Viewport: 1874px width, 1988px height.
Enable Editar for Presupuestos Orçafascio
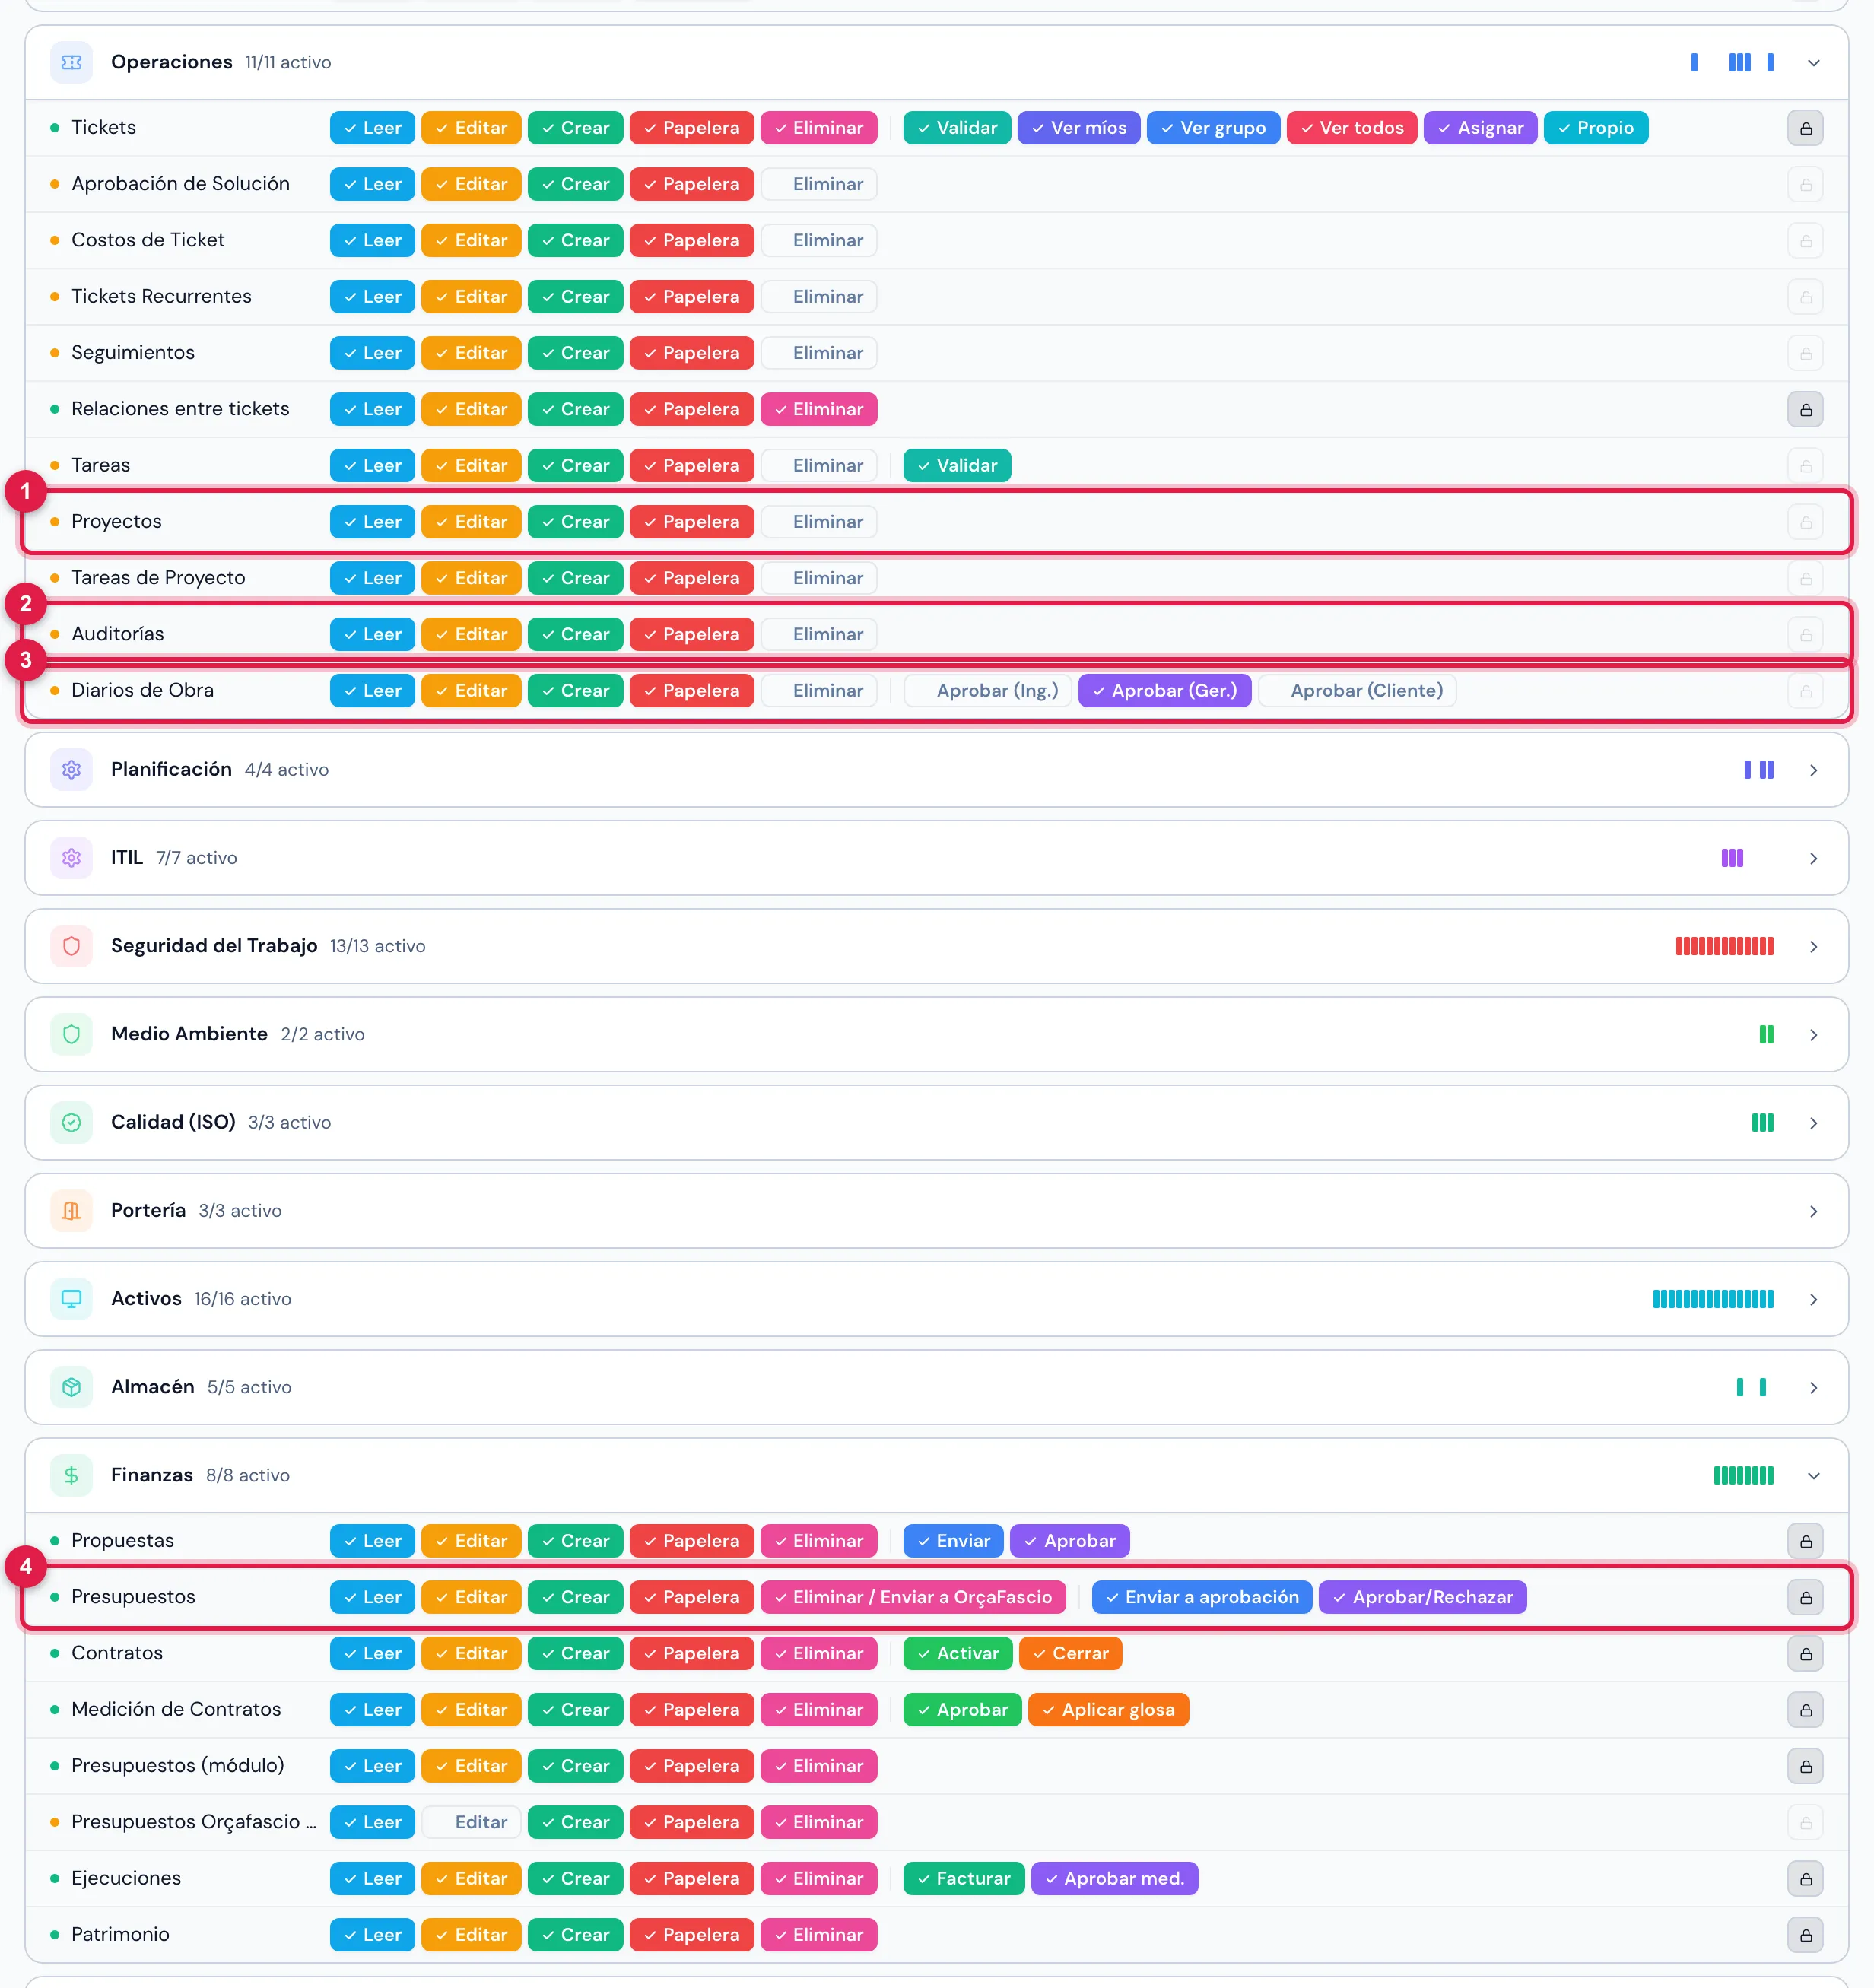click(x=471, y=1822)
